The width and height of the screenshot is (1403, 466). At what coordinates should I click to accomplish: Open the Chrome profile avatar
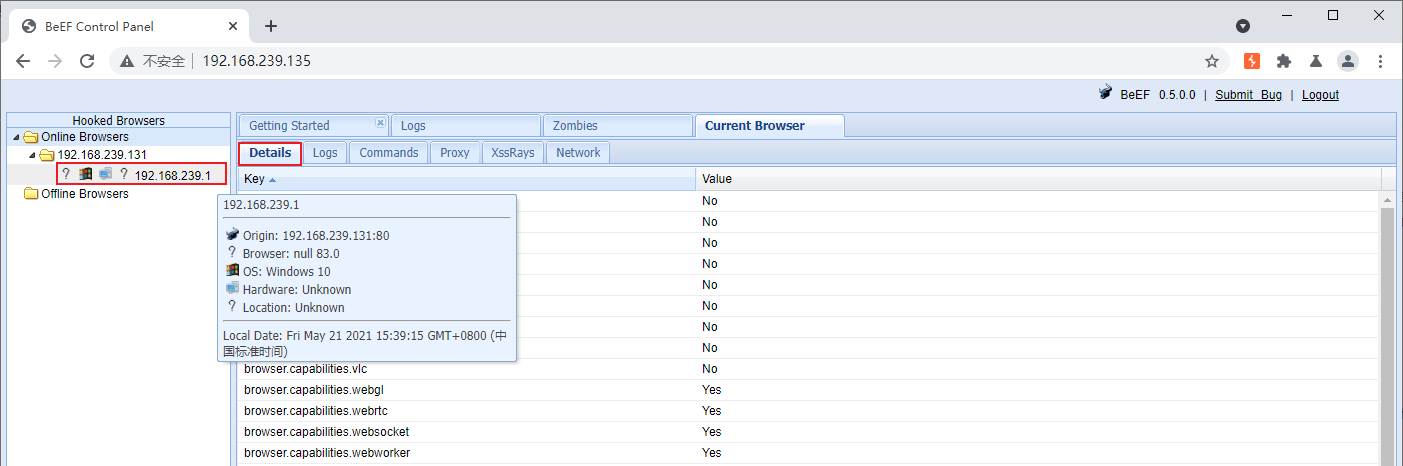(x=1348, y=61)
